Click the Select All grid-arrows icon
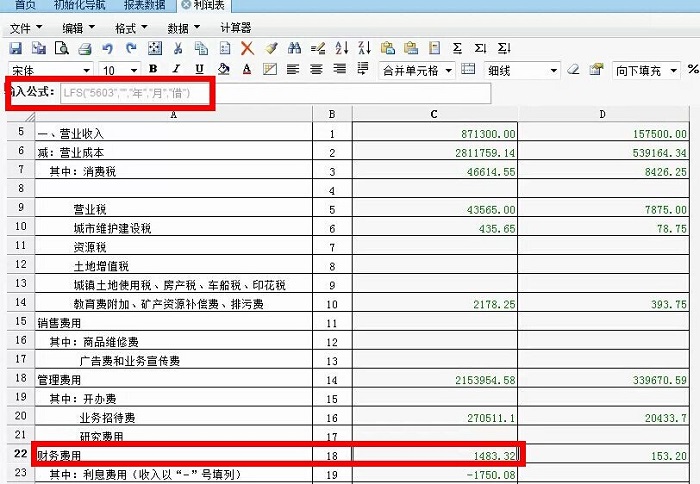Screen dimensions: 700x484 coord(155,48)
